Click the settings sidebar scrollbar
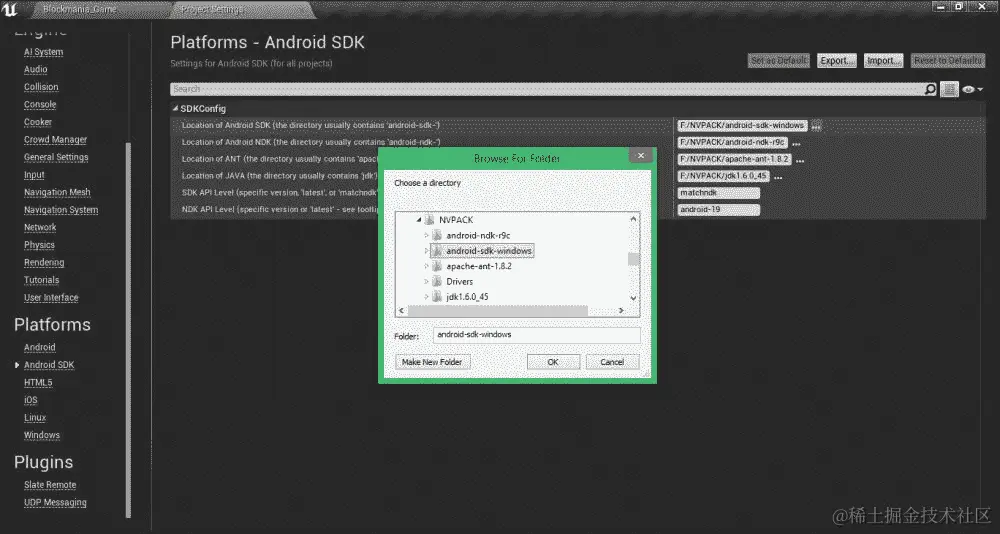 (x=129, y=329)
